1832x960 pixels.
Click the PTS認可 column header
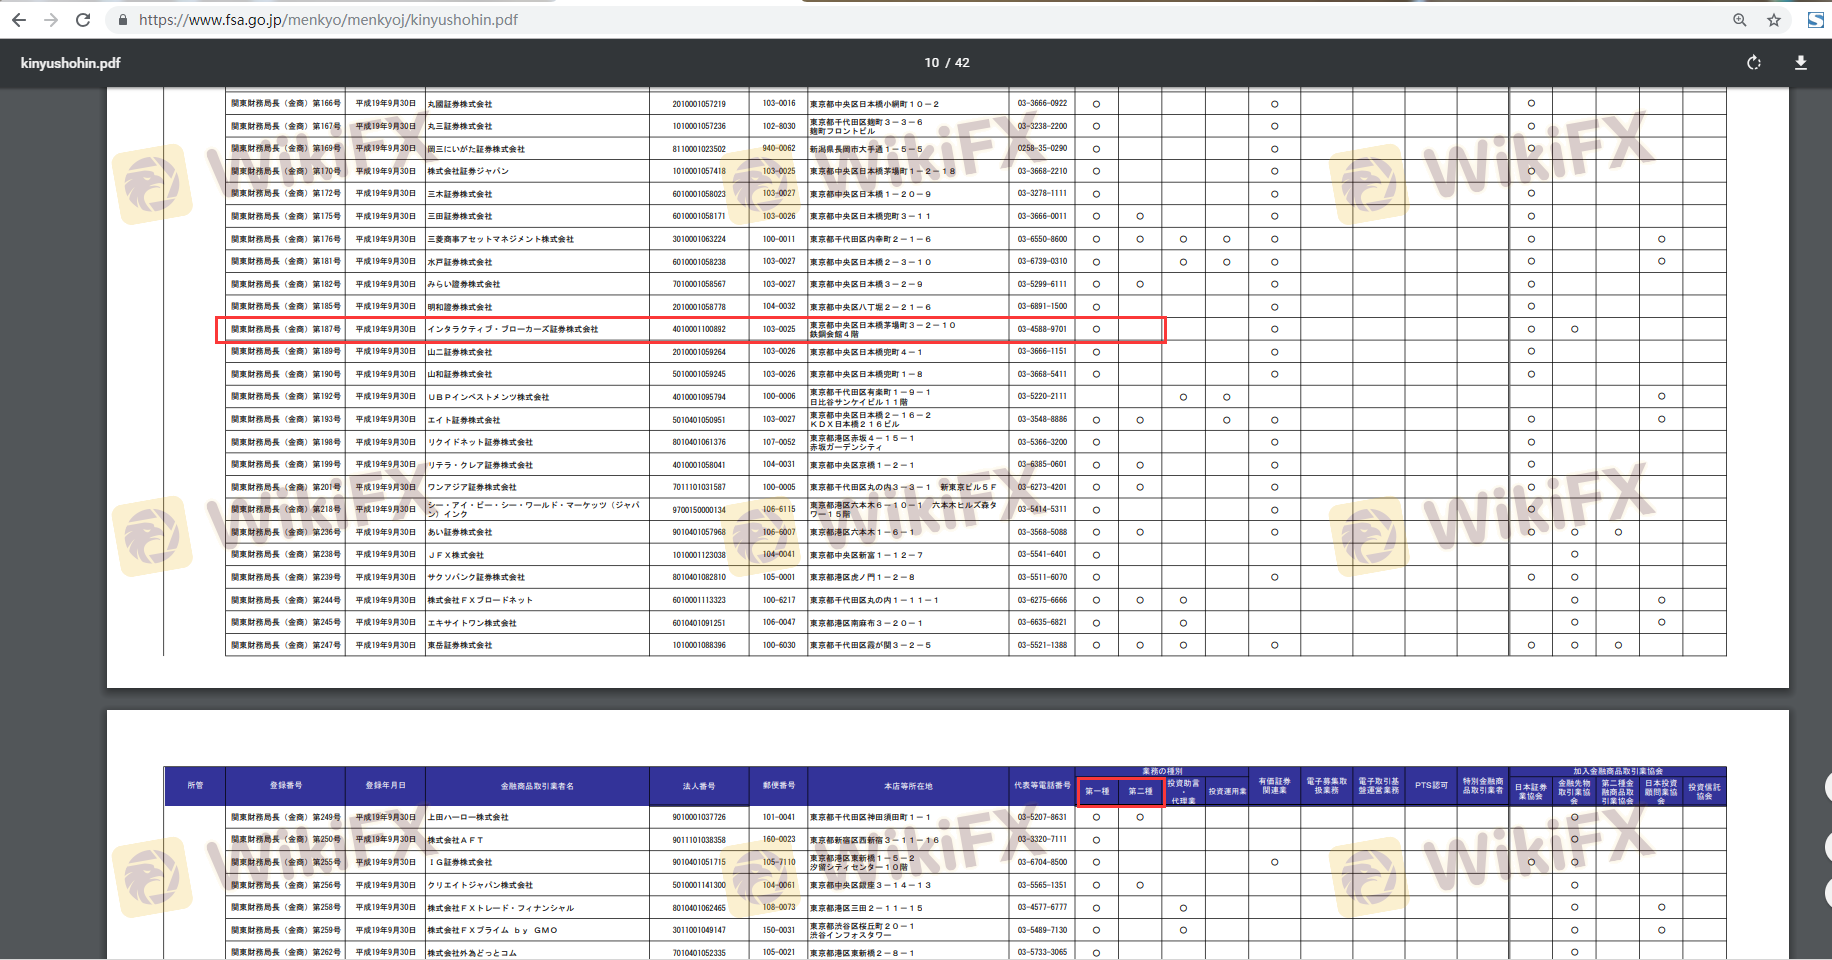[1430, 786]
